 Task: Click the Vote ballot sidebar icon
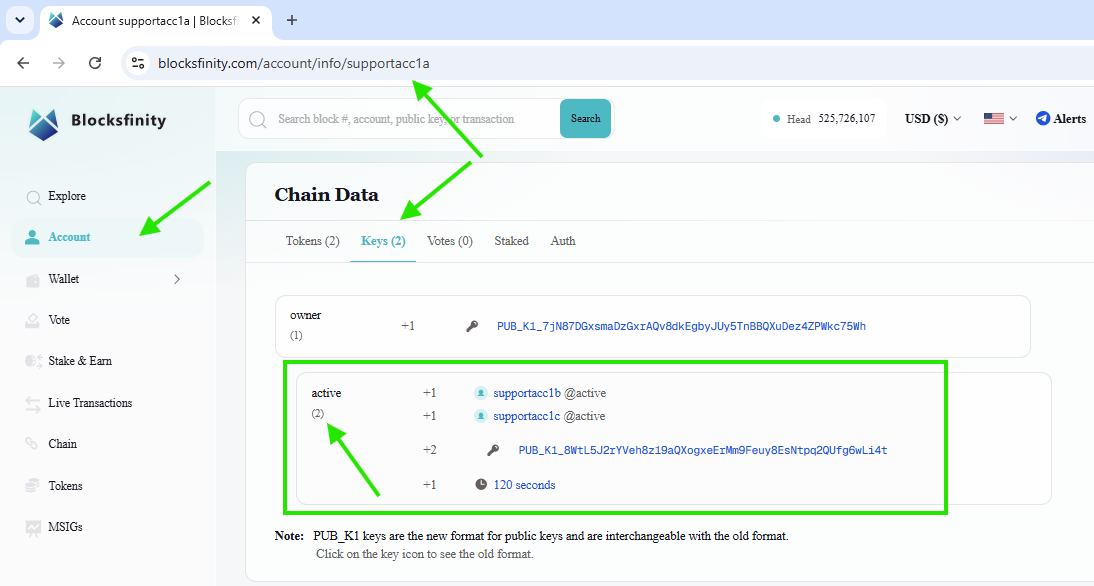(32, 321)
